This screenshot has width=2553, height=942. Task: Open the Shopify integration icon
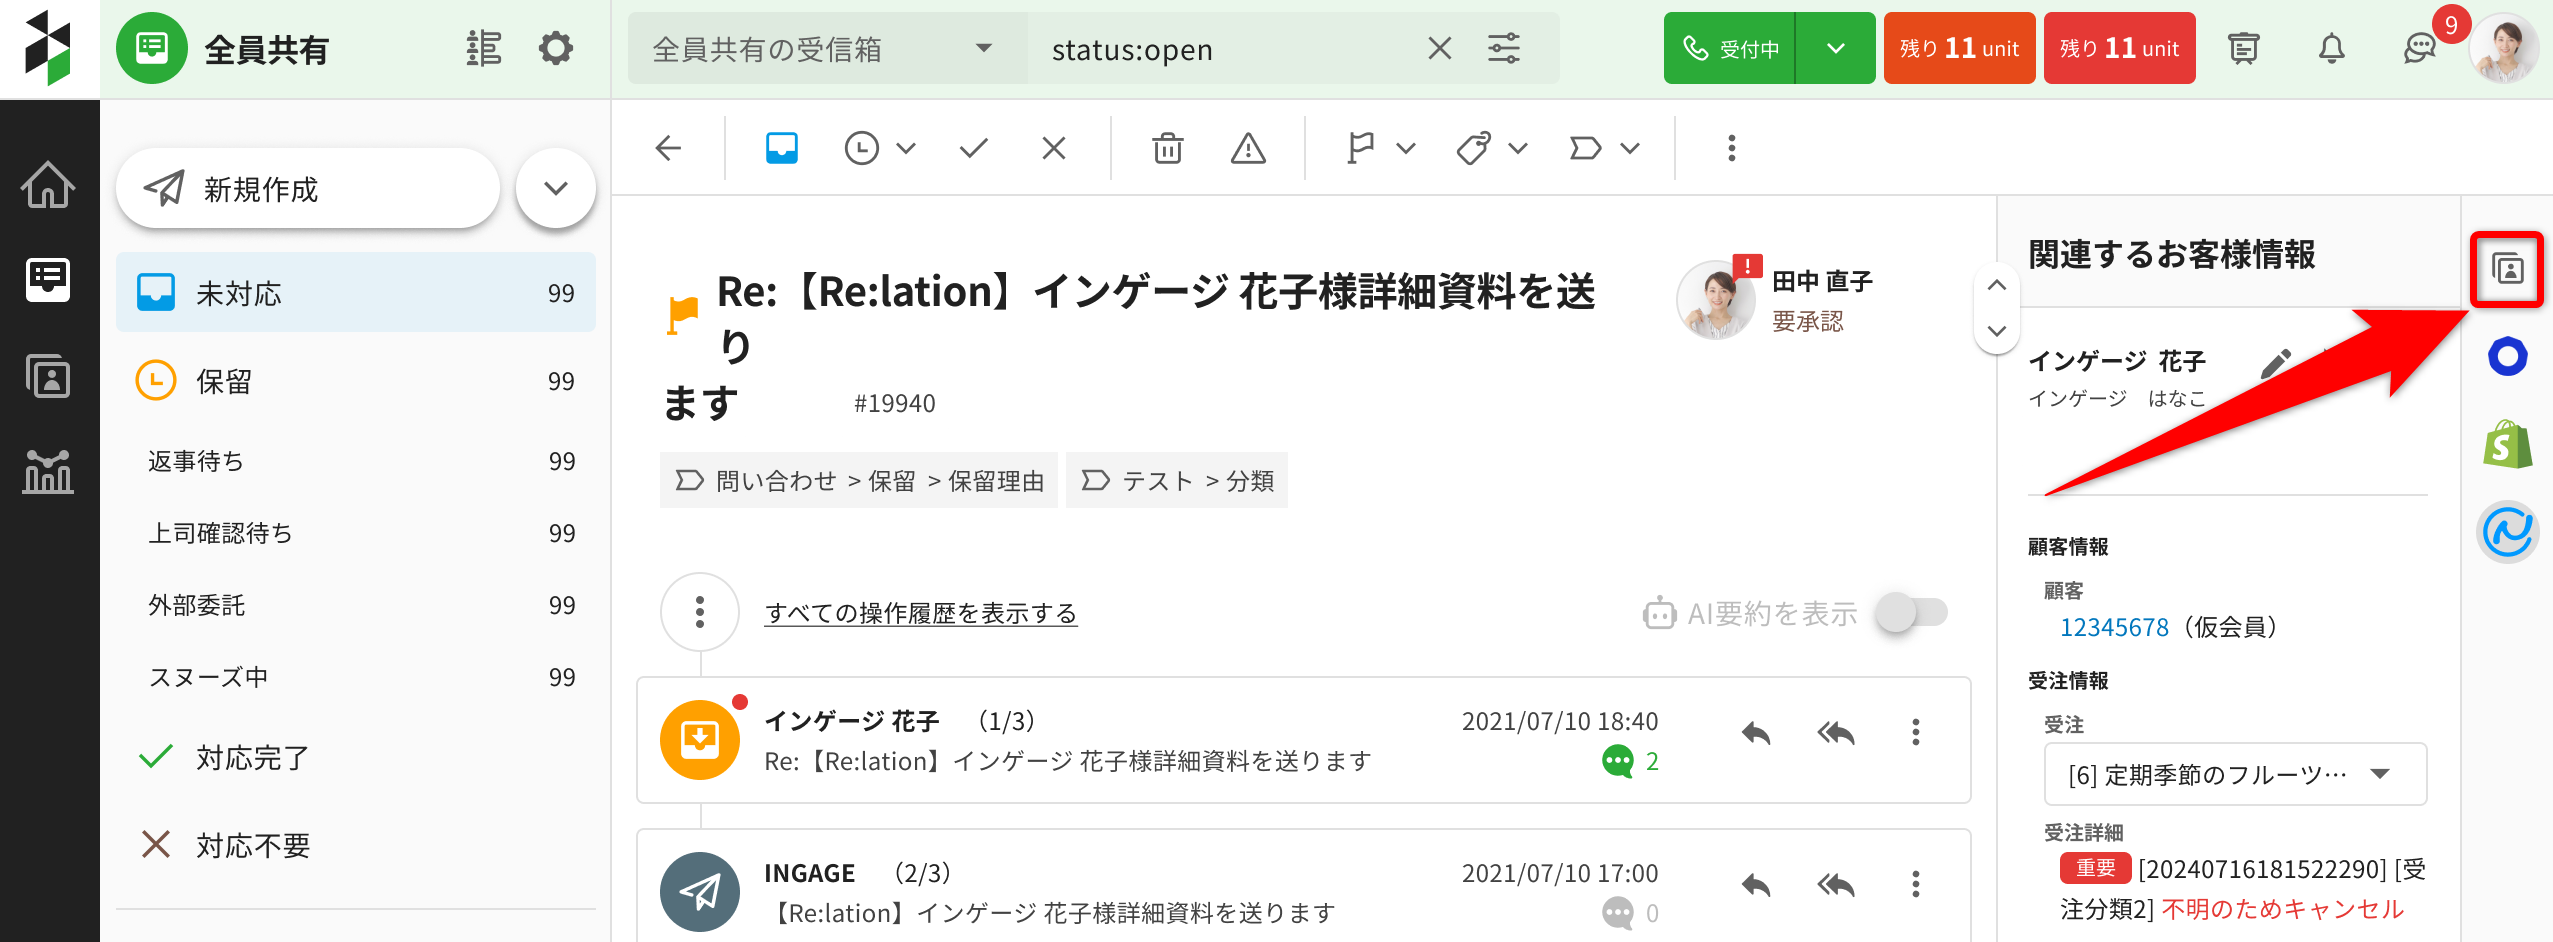coord(2507,445)
